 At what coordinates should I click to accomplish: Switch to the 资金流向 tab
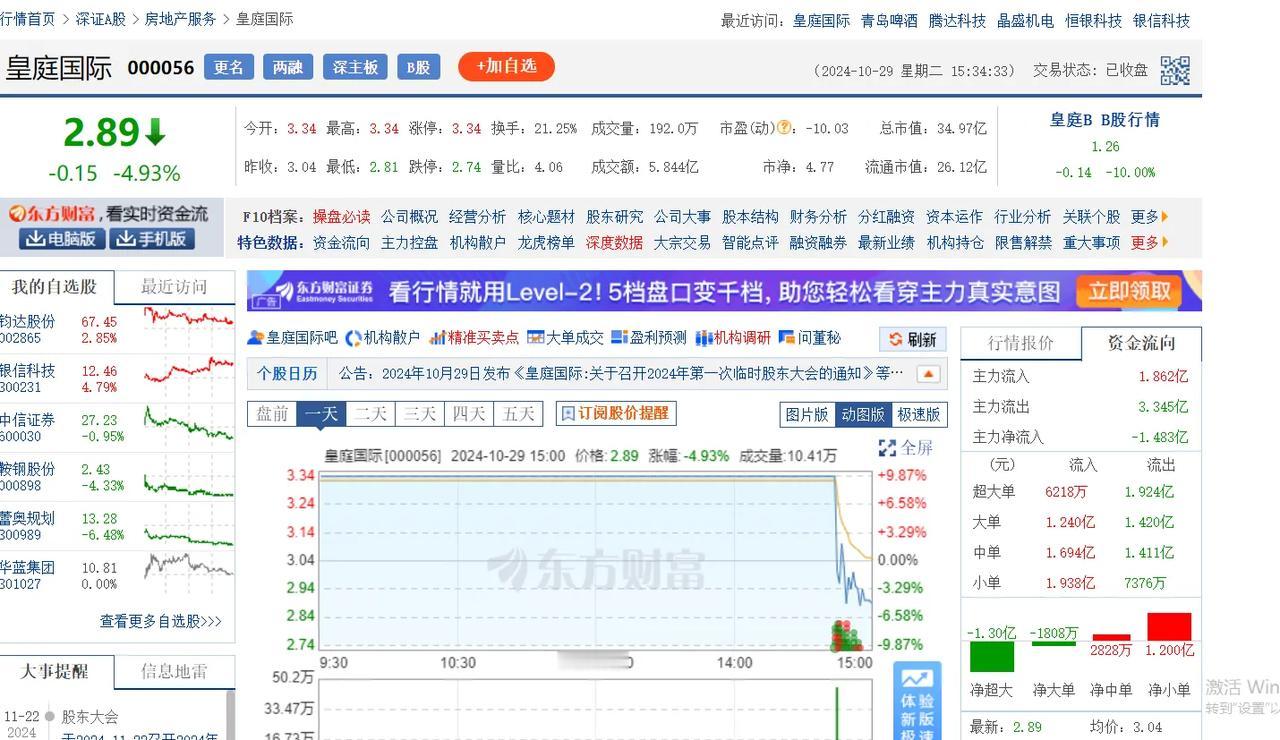(1141, 343)
